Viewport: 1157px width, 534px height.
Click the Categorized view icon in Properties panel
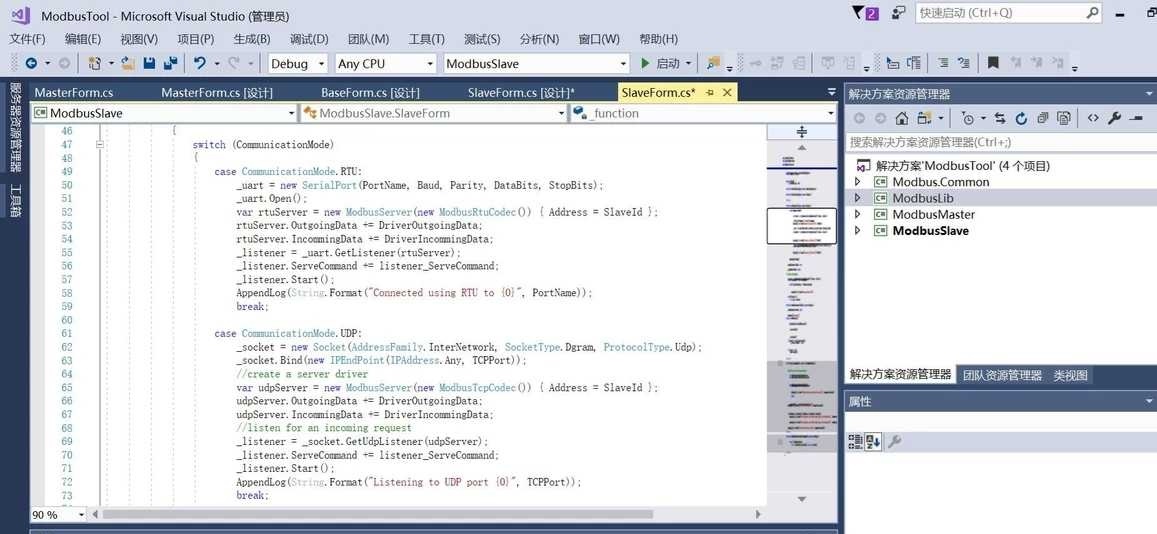(855, 442)
